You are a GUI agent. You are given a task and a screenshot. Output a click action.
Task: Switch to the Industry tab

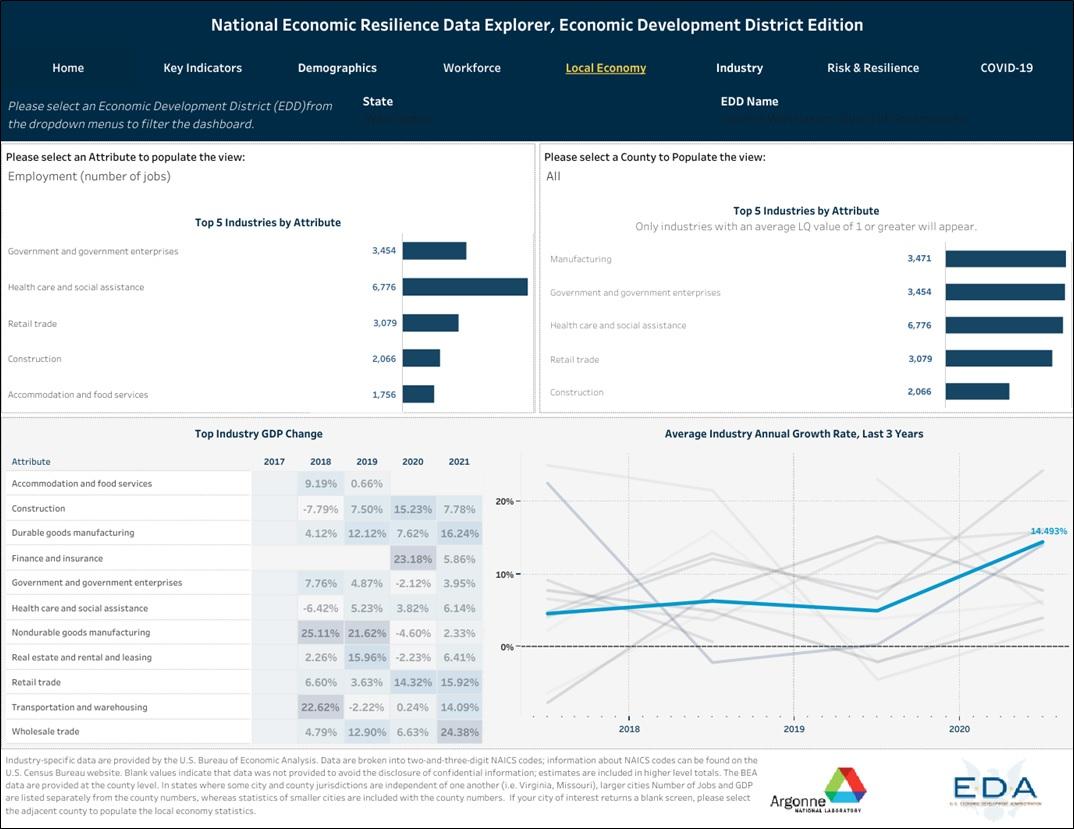[739, 67]
